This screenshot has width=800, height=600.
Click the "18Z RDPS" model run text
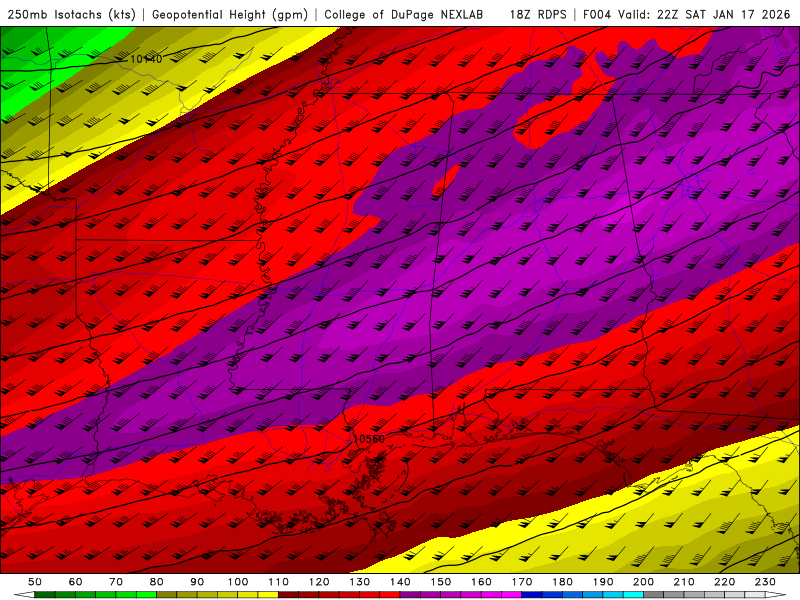point(538,14)
